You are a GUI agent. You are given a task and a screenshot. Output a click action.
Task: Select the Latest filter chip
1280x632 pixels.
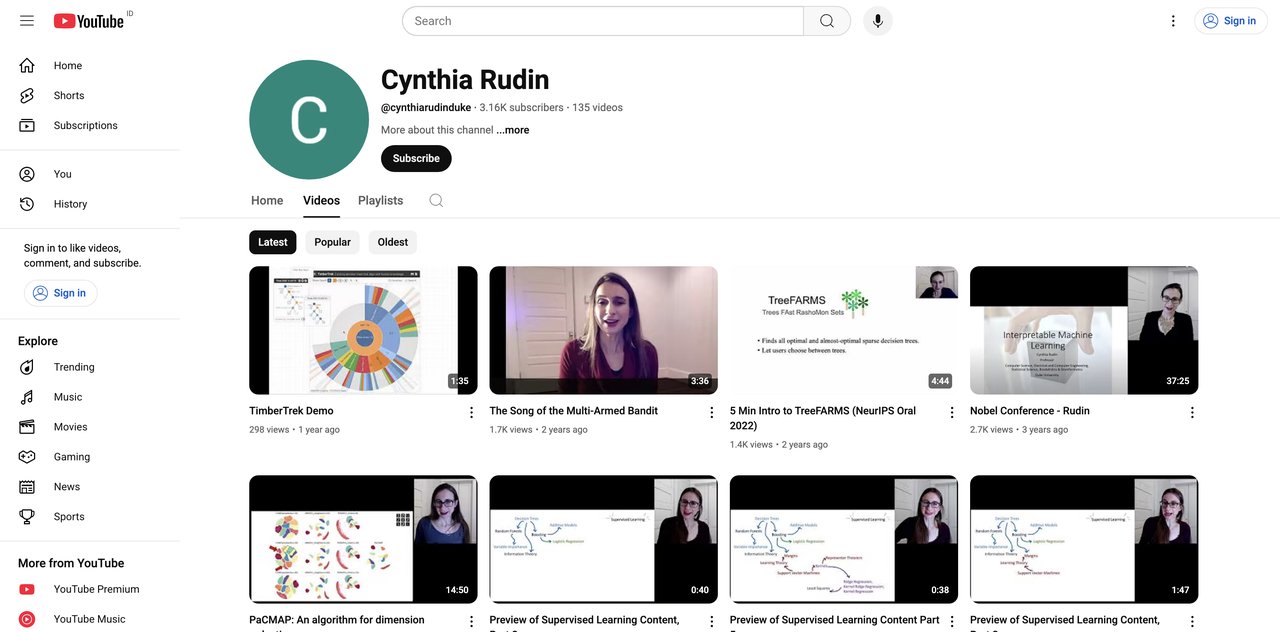272,241
